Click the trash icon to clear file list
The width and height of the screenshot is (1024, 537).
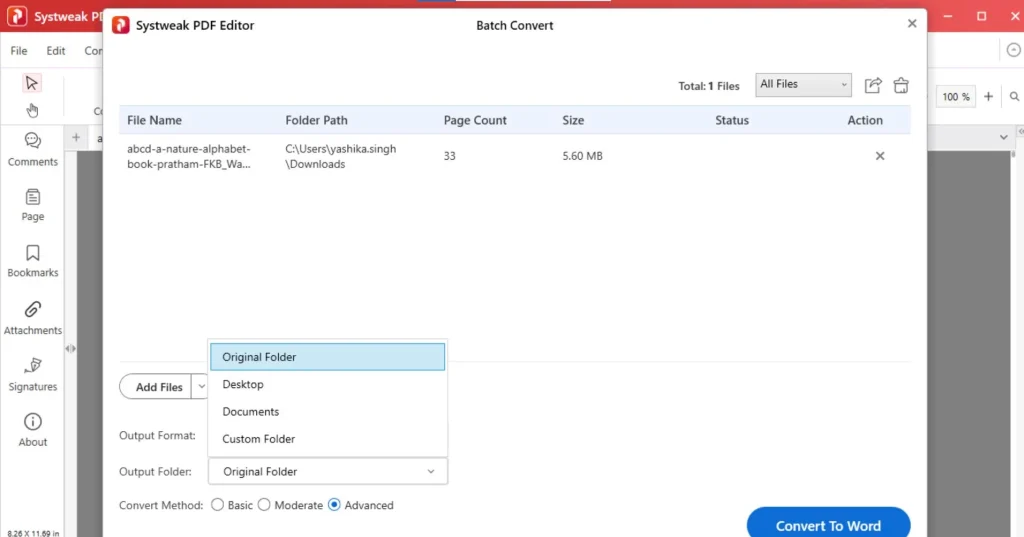click(901, 86)
